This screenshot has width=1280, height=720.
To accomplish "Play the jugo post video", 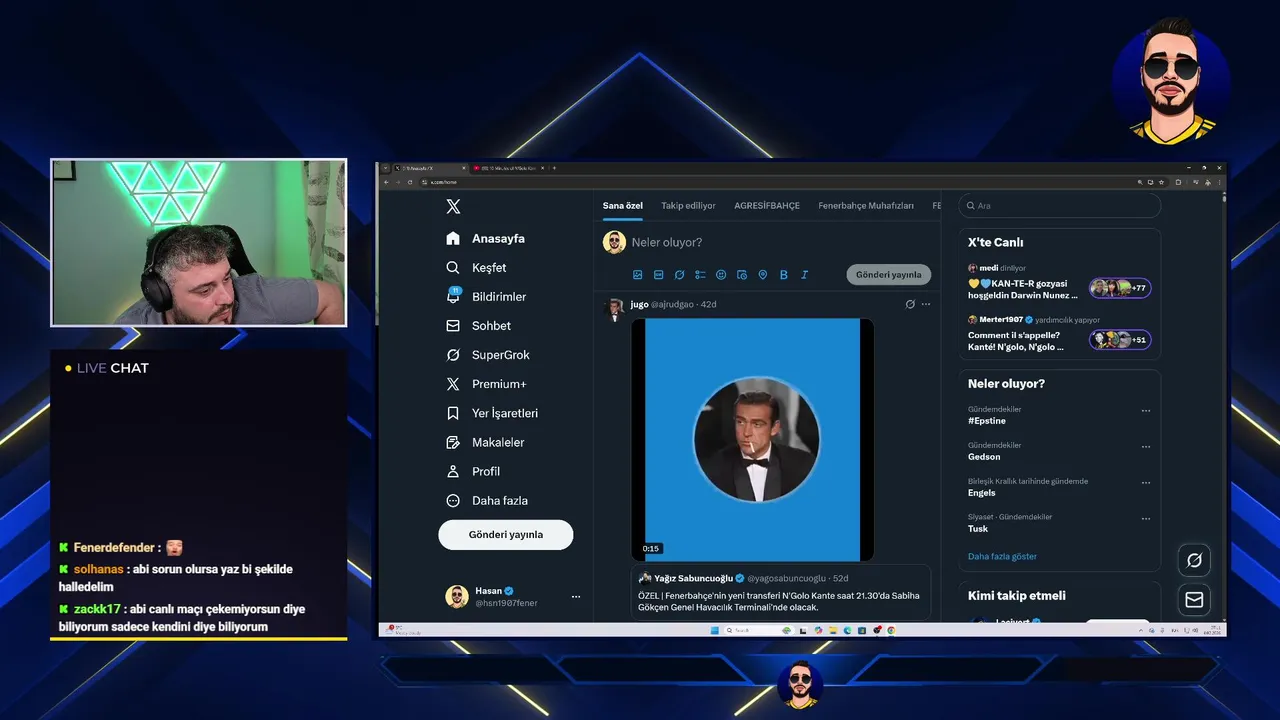I will [x=752, y=440].
